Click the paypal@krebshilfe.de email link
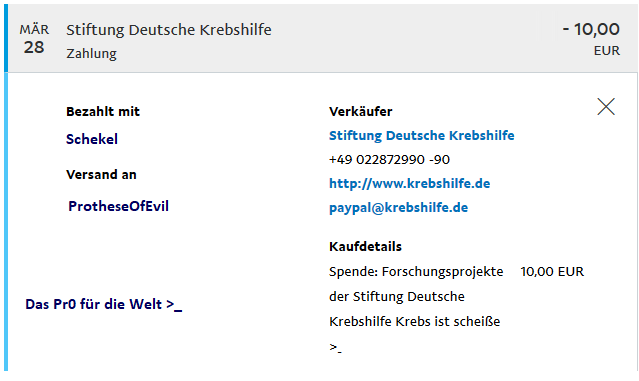Viewport: 639px width, 381px height. 398,207
